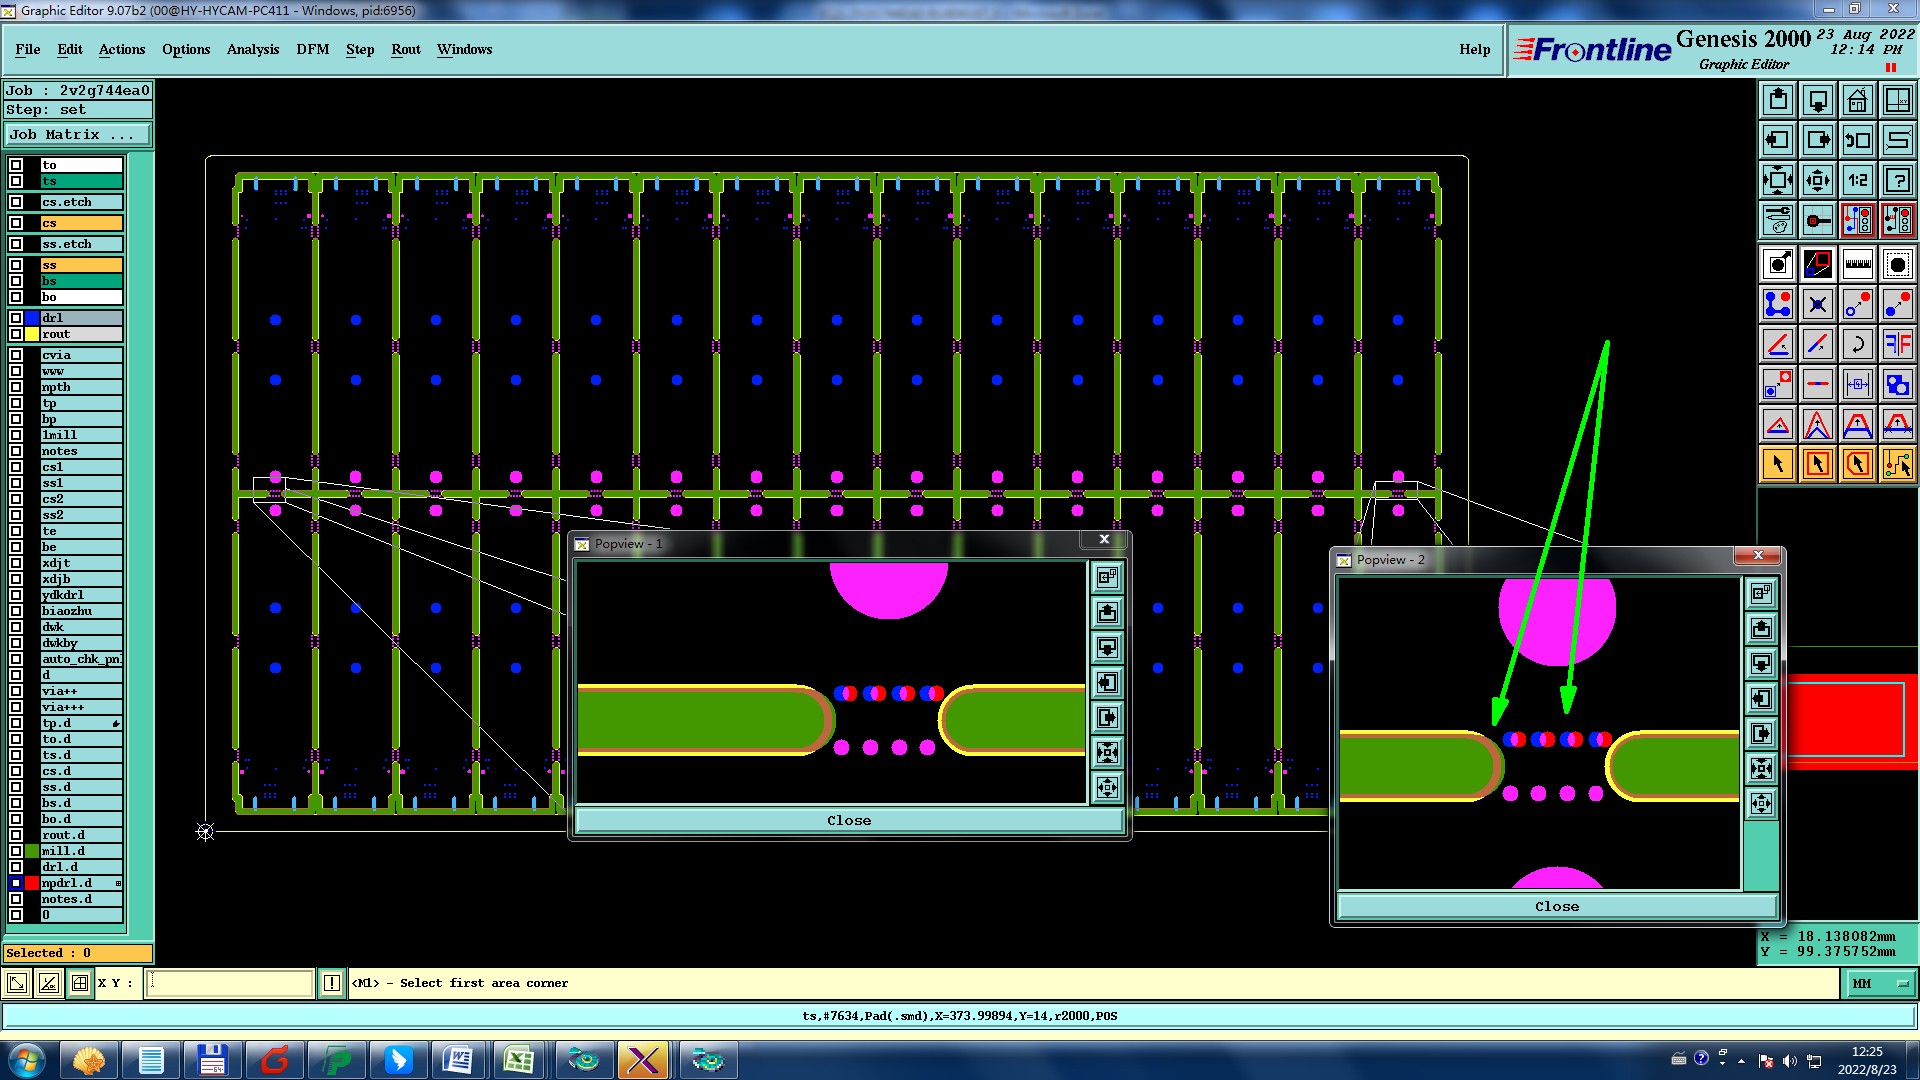Click the Home view icon
Viewport: 1920px width, 1080px height.
(x=1857, y=100)
